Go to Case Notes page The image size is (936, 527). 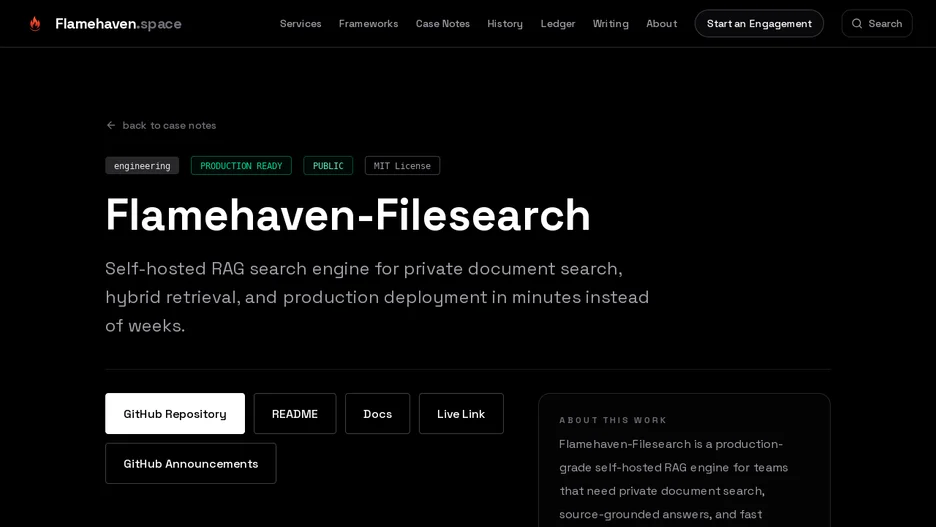(442, 24)
